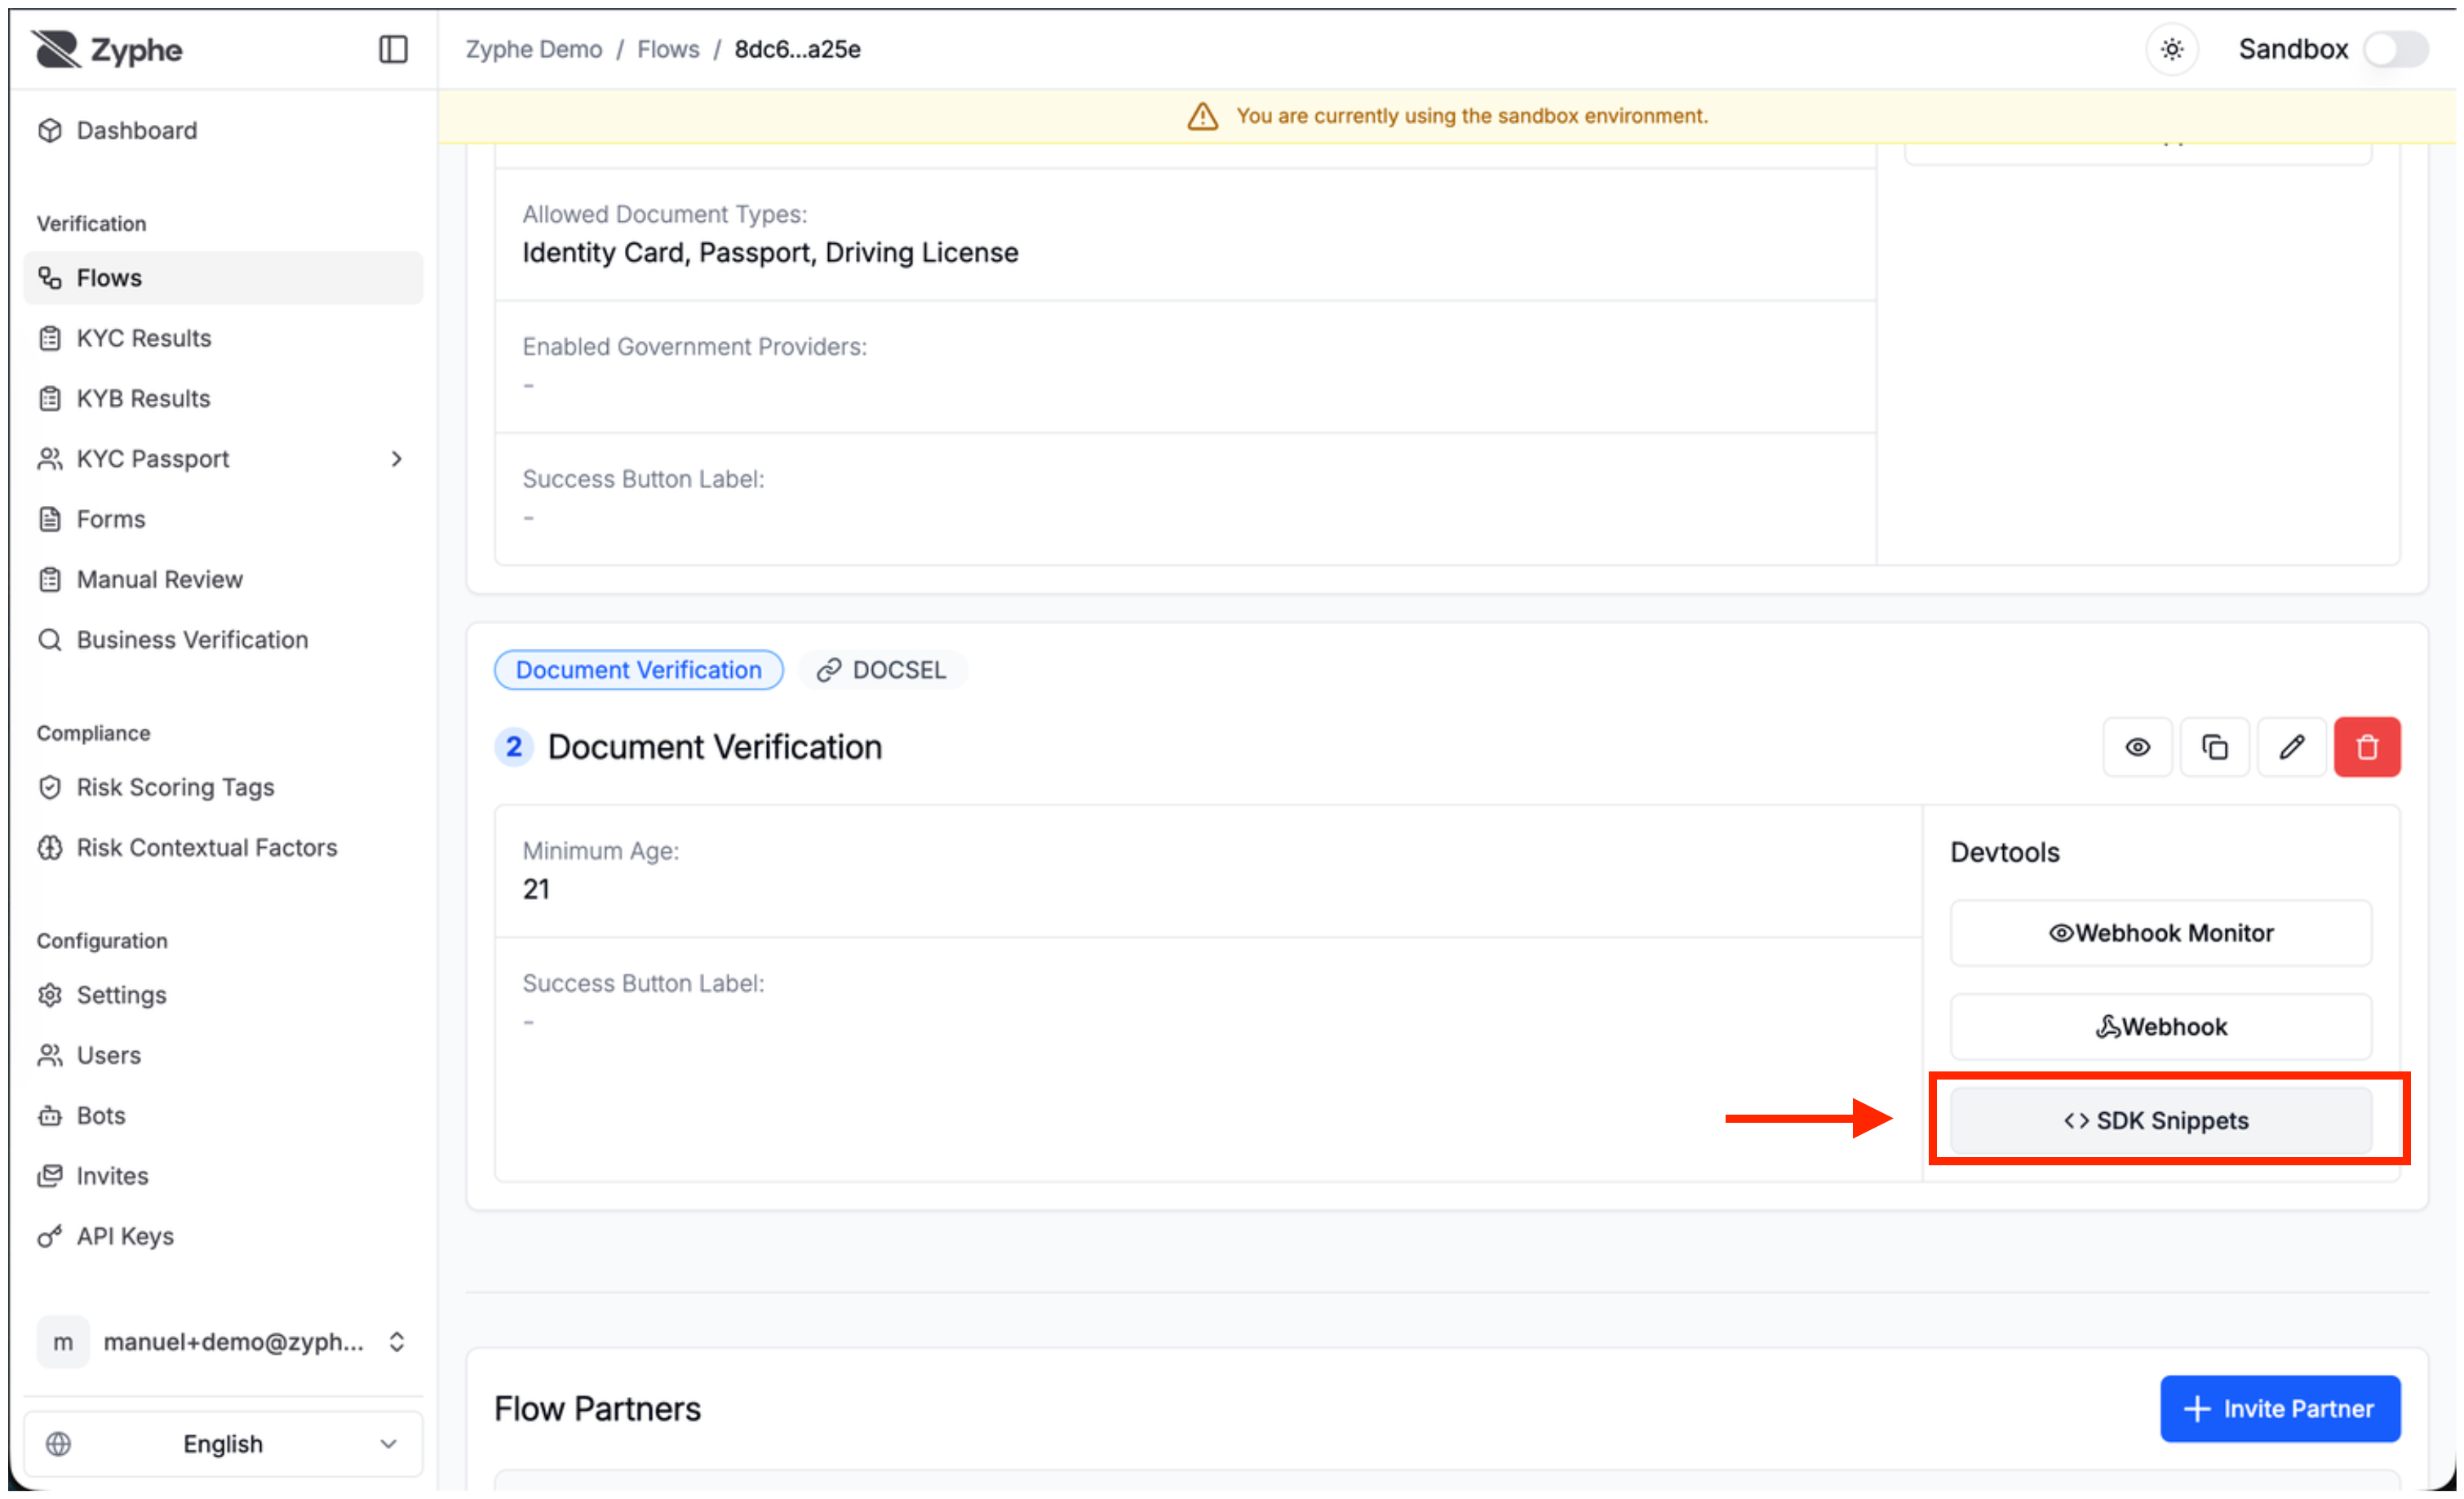Screen dimensions: 2464x1499
Task: Click the KYB Results clipboard icon
Action: tap(50, 398)
